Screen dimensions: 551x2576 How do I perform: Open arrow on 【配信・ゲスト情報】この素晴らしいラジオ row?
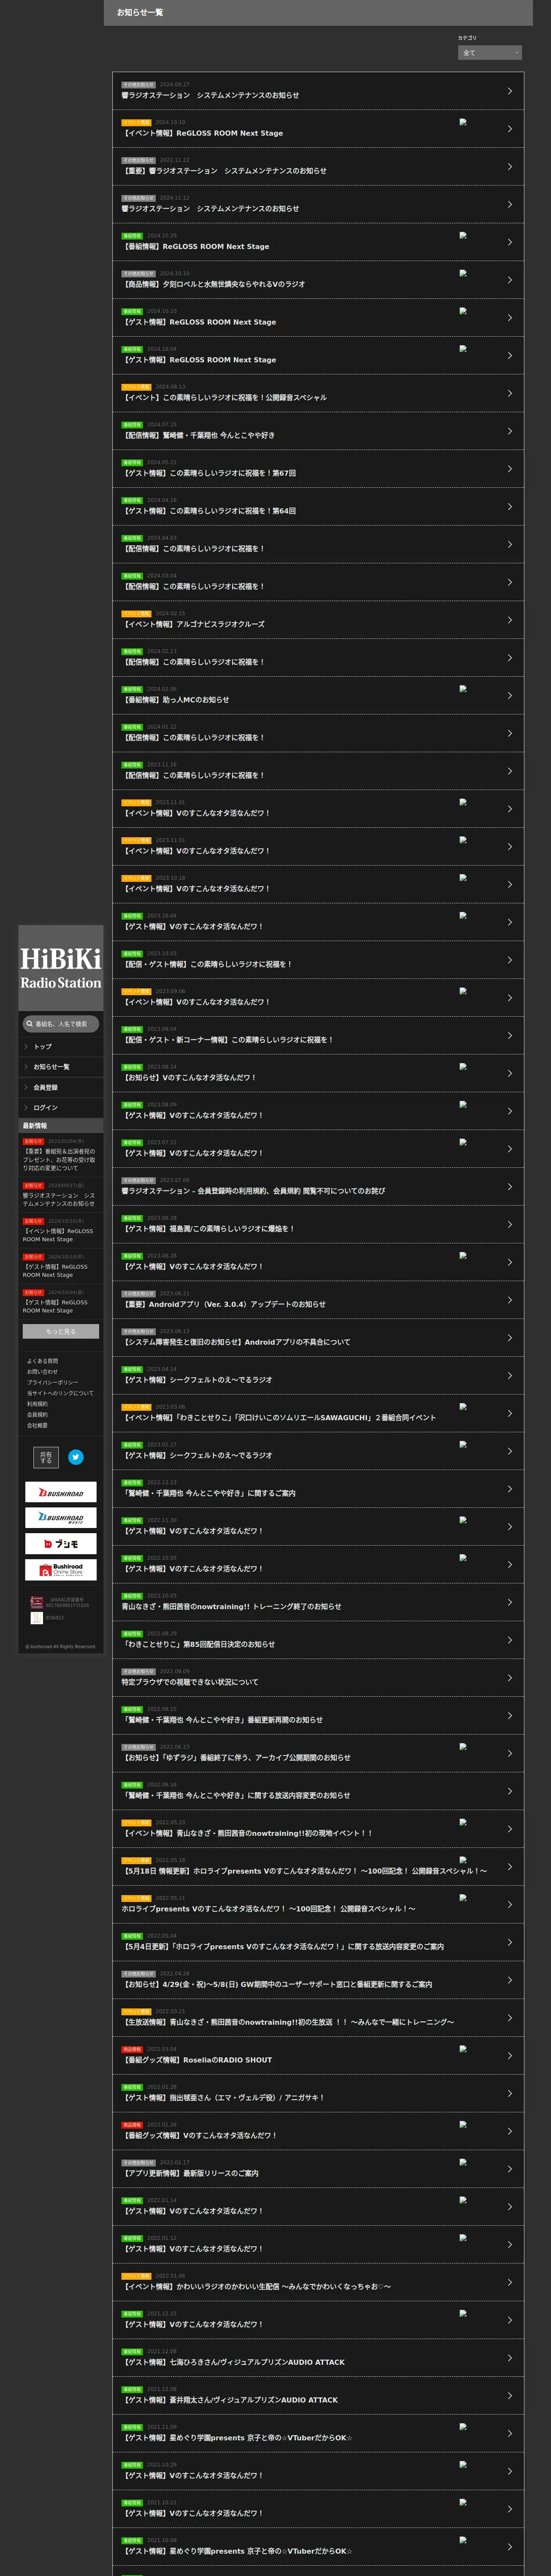[509, 960]
